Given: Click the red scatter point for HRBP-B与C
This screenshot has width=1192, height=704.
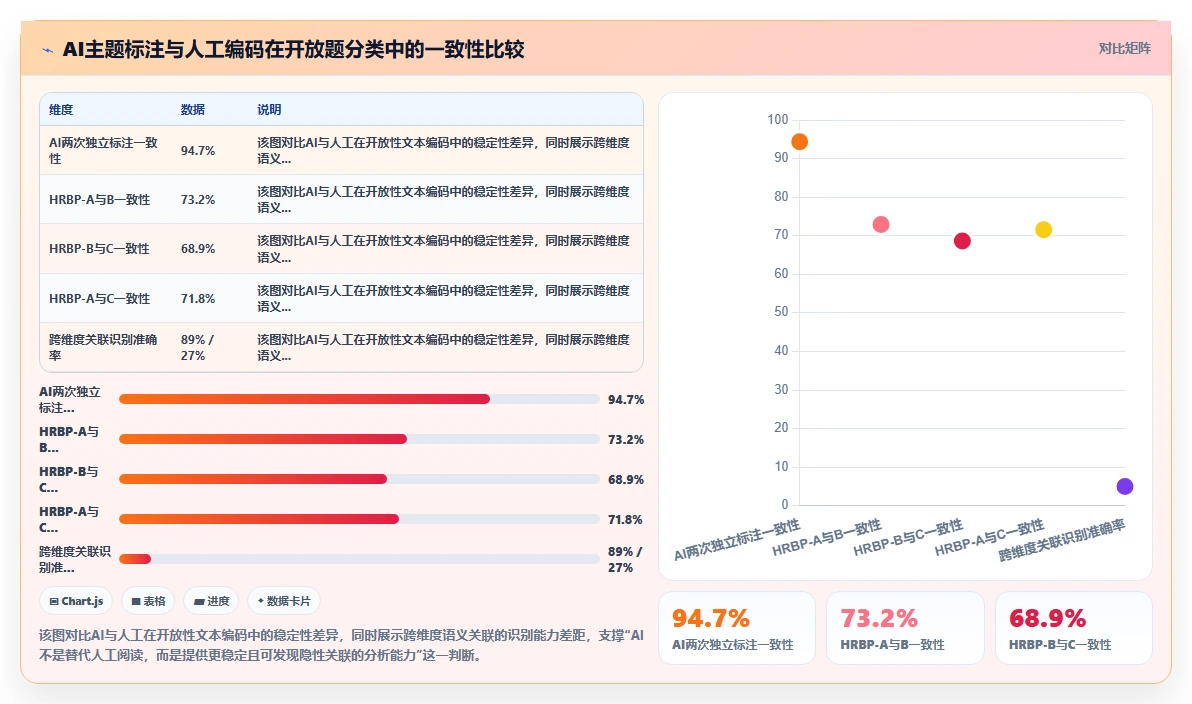Looking at the screenshot, I should (x=962, y=241).
